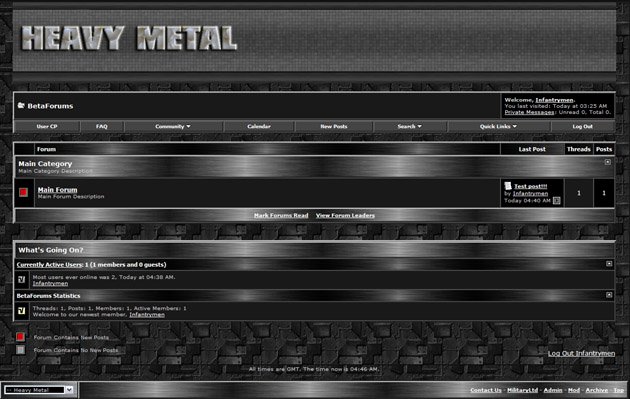
Task: Click the Heavy Metal logo banner
Action: (129, 38)
